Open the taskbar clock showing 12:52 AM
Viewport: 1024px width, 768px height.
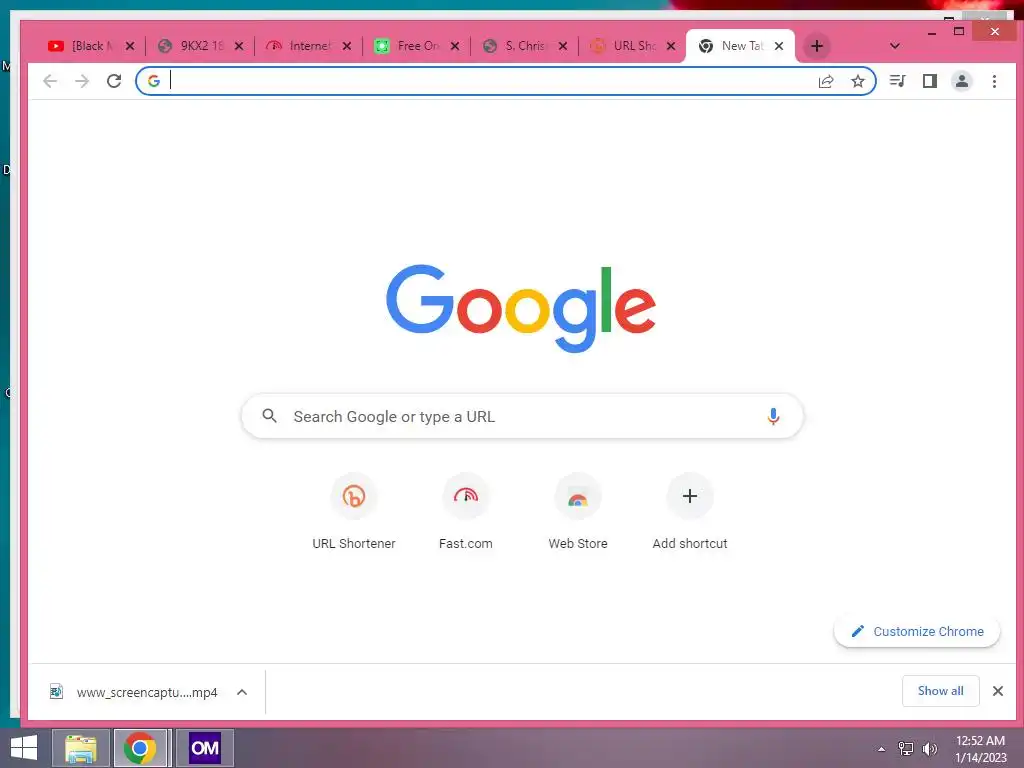[980, 749]
